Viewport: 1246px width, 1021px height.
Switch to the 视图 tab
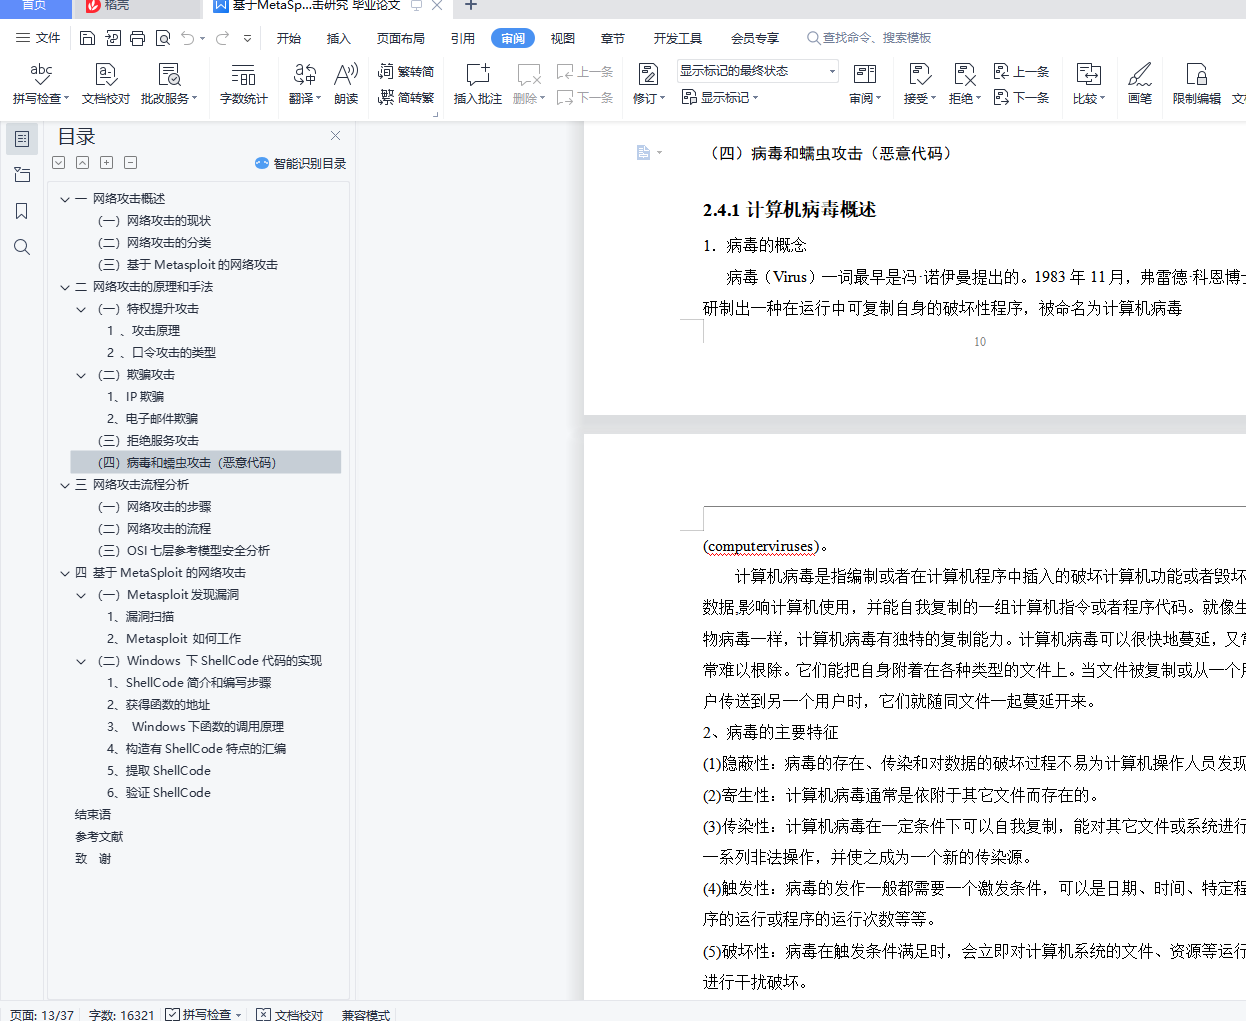(563, 38)
